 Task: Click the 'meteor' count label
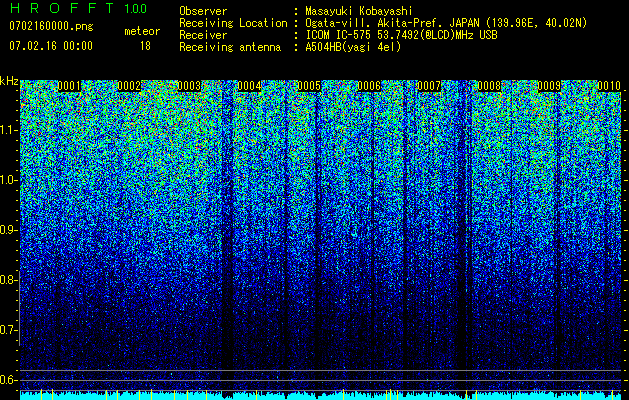coord(142,31)
